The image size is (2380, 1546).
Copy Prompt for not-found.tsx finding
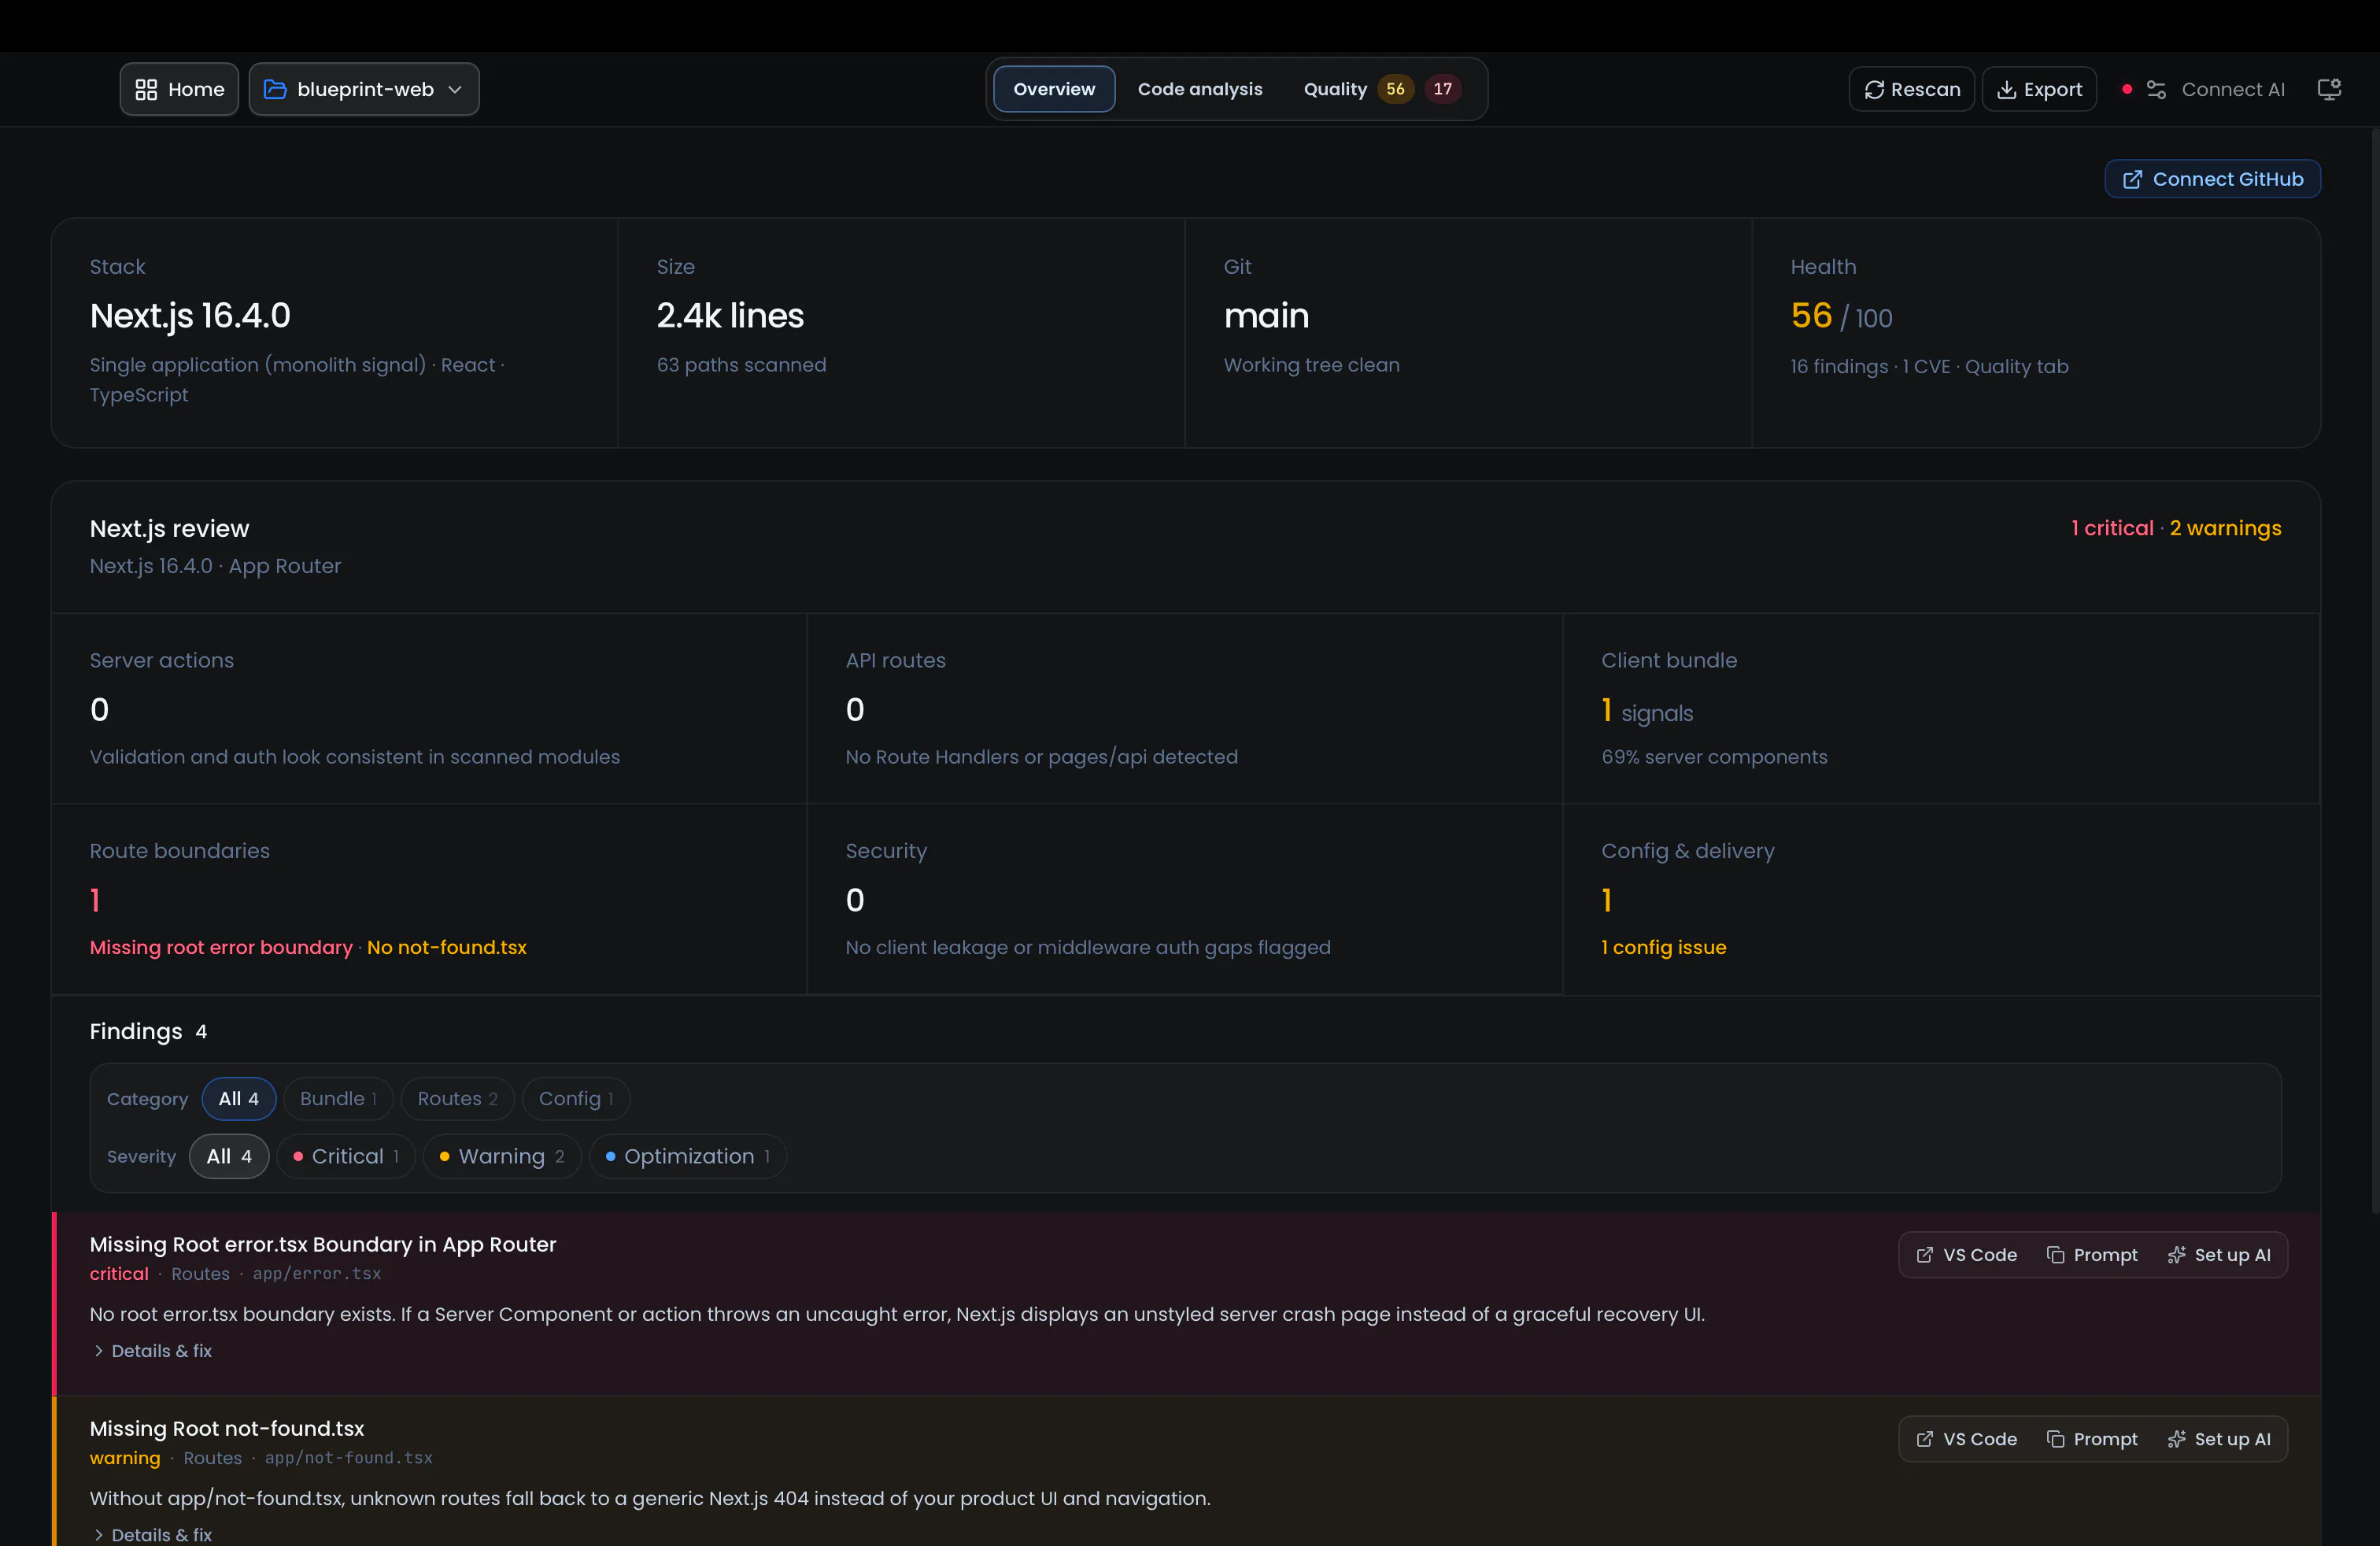pos(2092,1439)
